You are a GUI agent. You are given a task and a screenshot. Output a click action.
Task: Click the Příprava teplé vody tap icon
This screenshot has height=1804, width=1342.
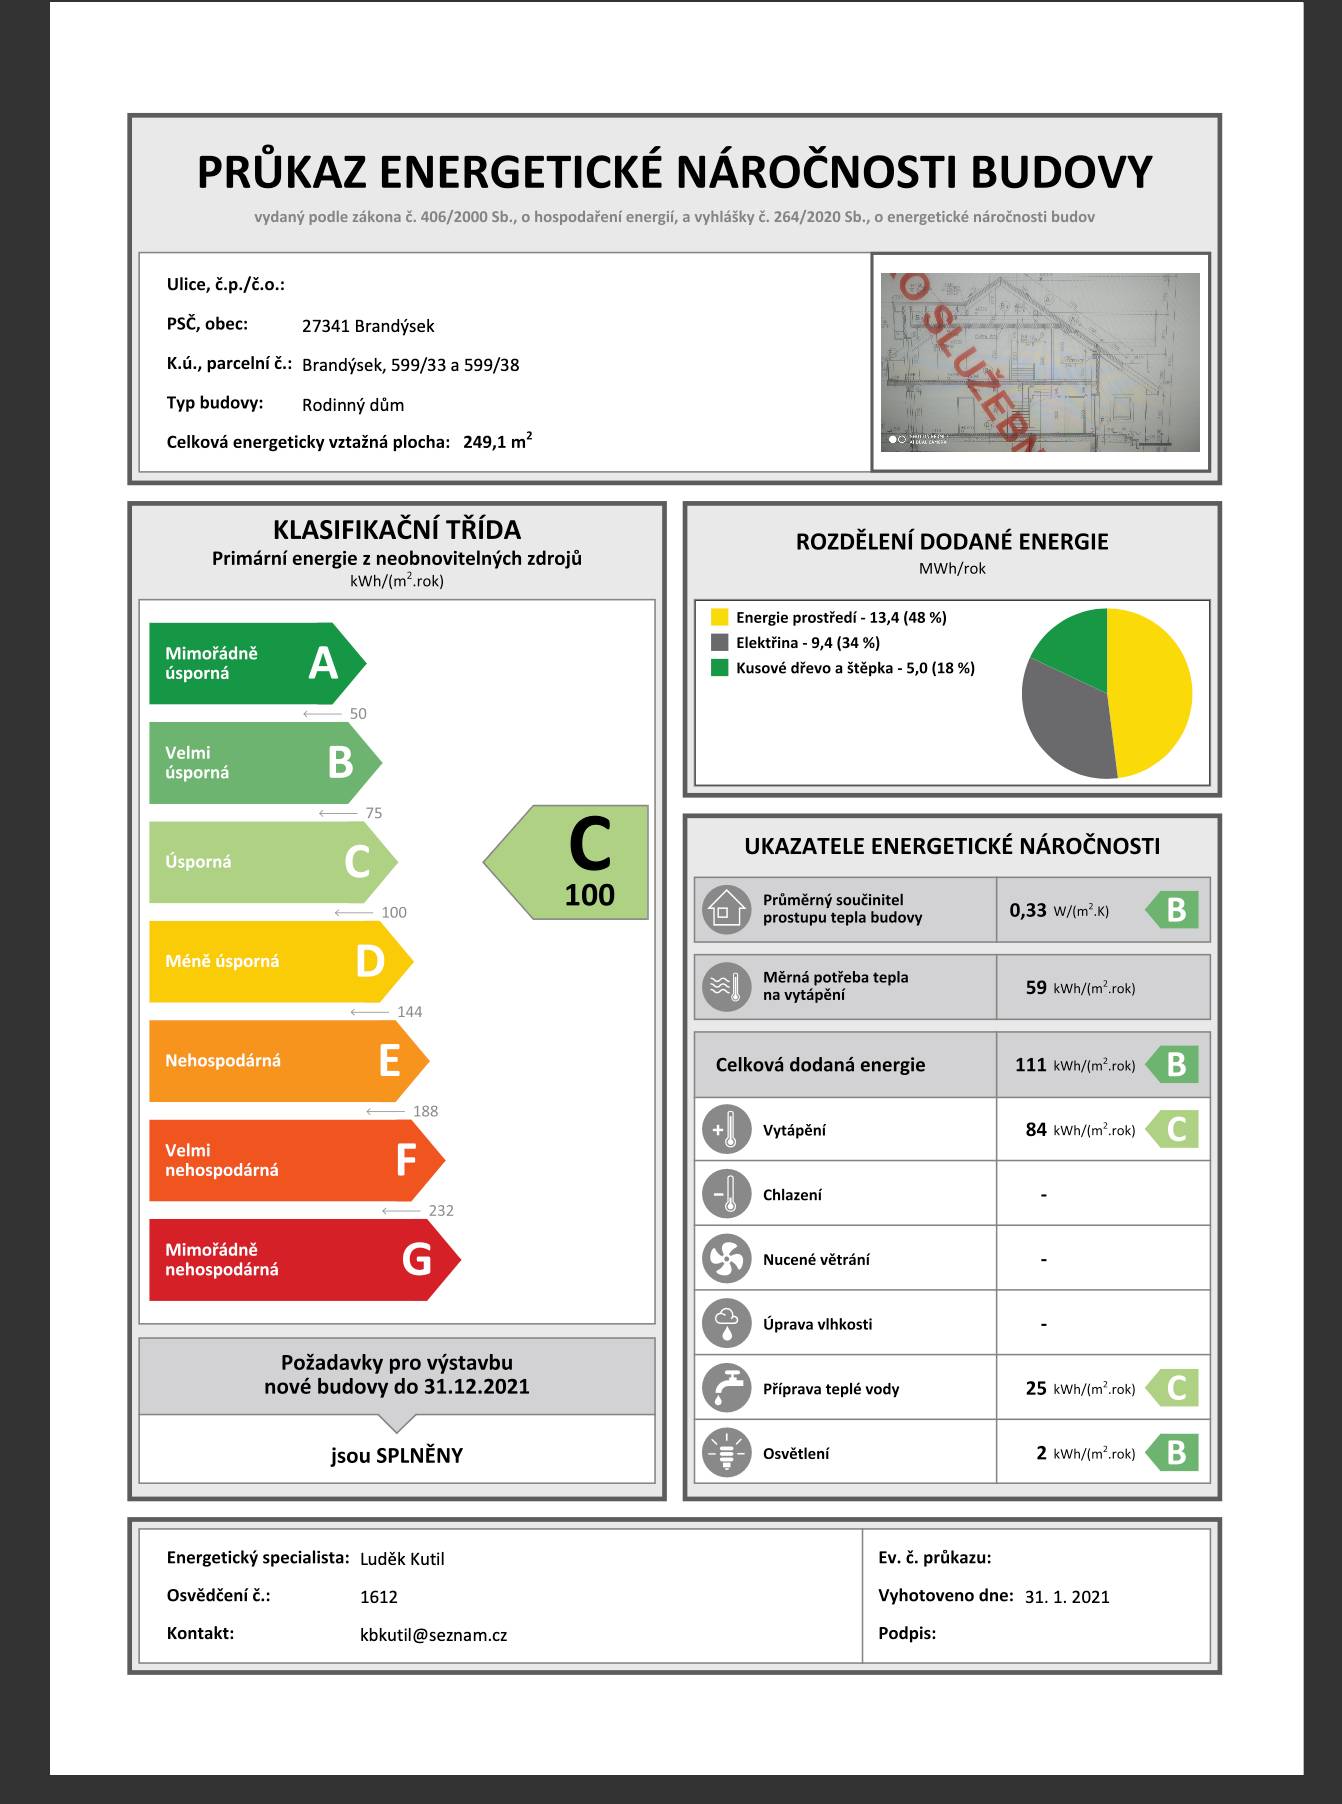tap(726, 1388)
